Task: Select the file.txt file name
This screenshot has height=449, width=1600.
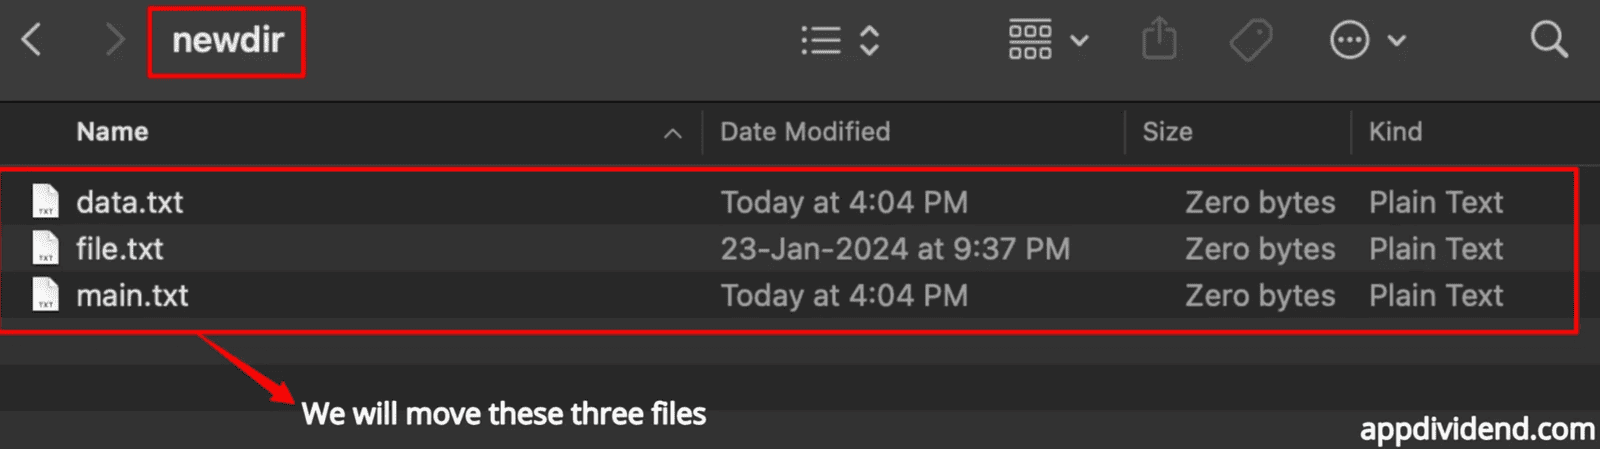Action: tap(120, 249)
